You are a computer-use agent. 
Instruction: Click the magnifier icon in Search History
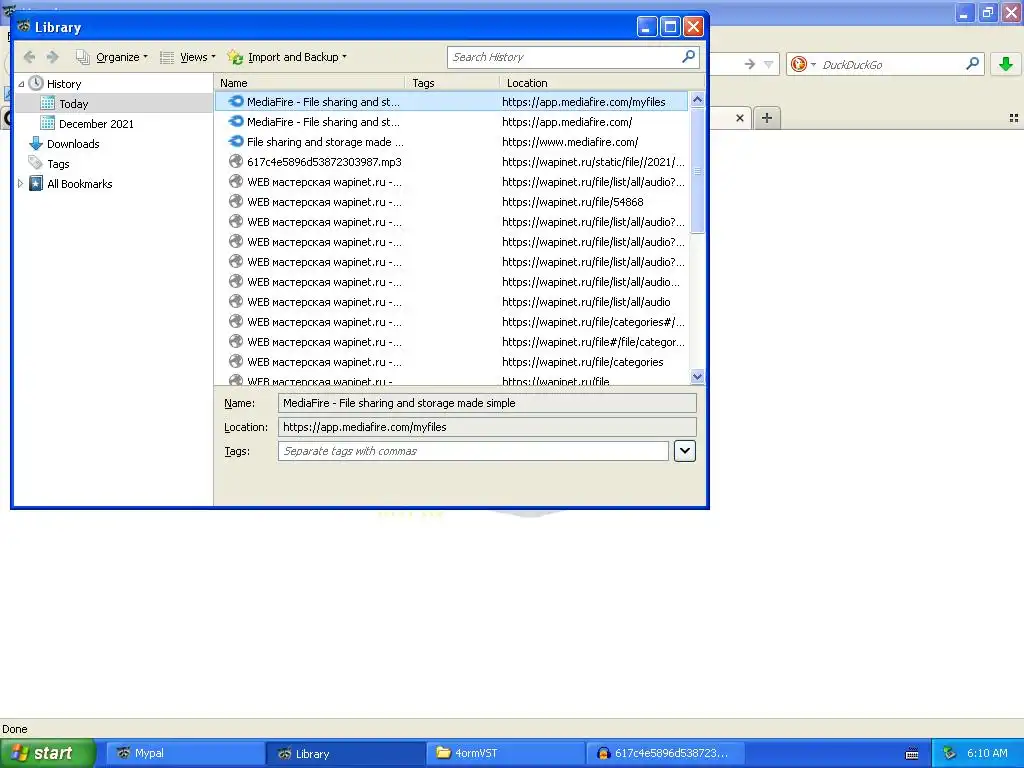[688, 57]
